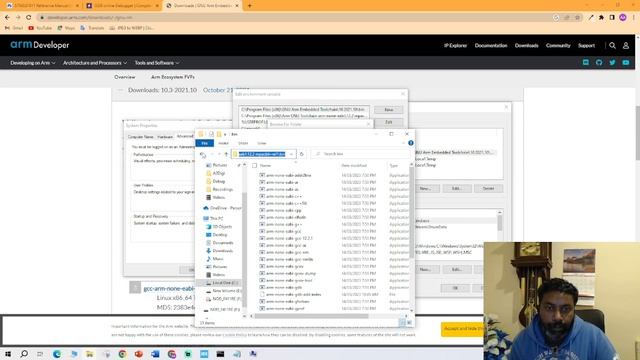The height and width of the screenshot is (360, 640).
Task: Open the View ribbon tab
Action: [x=262, y=143]
